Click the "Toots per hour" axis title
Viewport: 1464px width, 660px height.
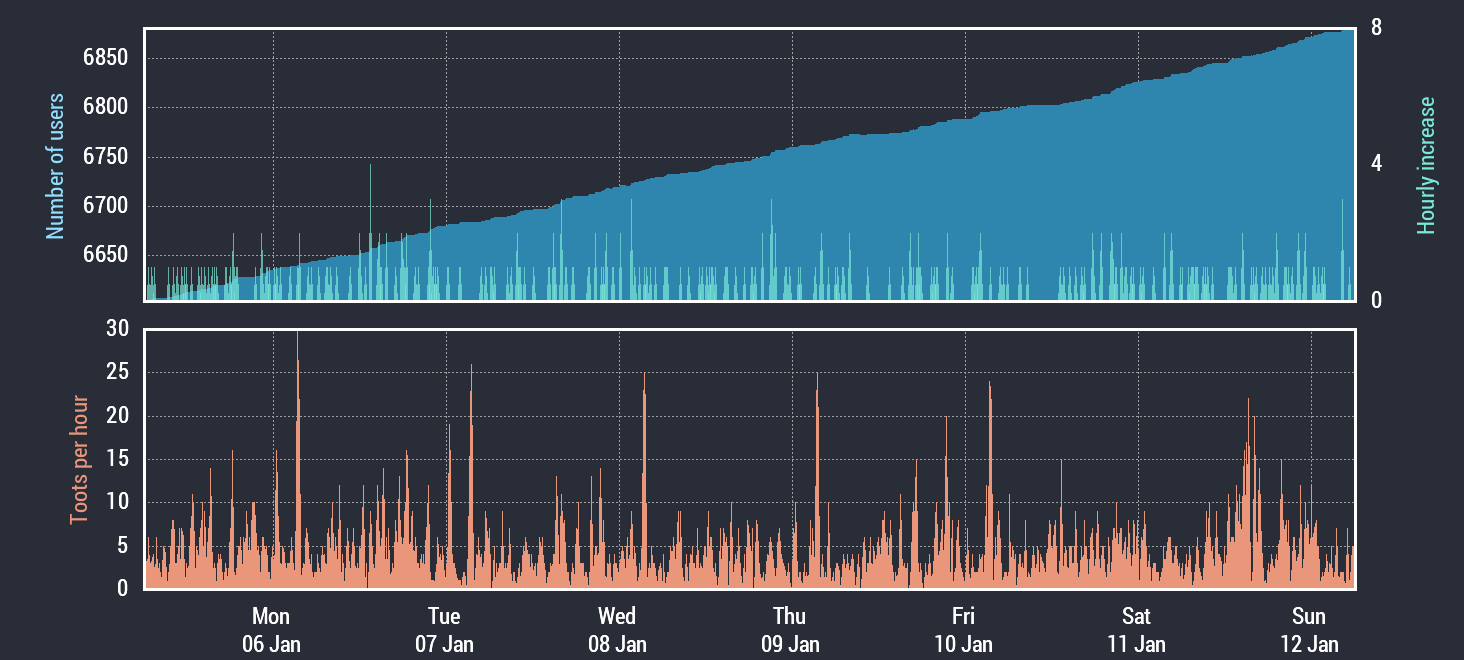(79, 460)
